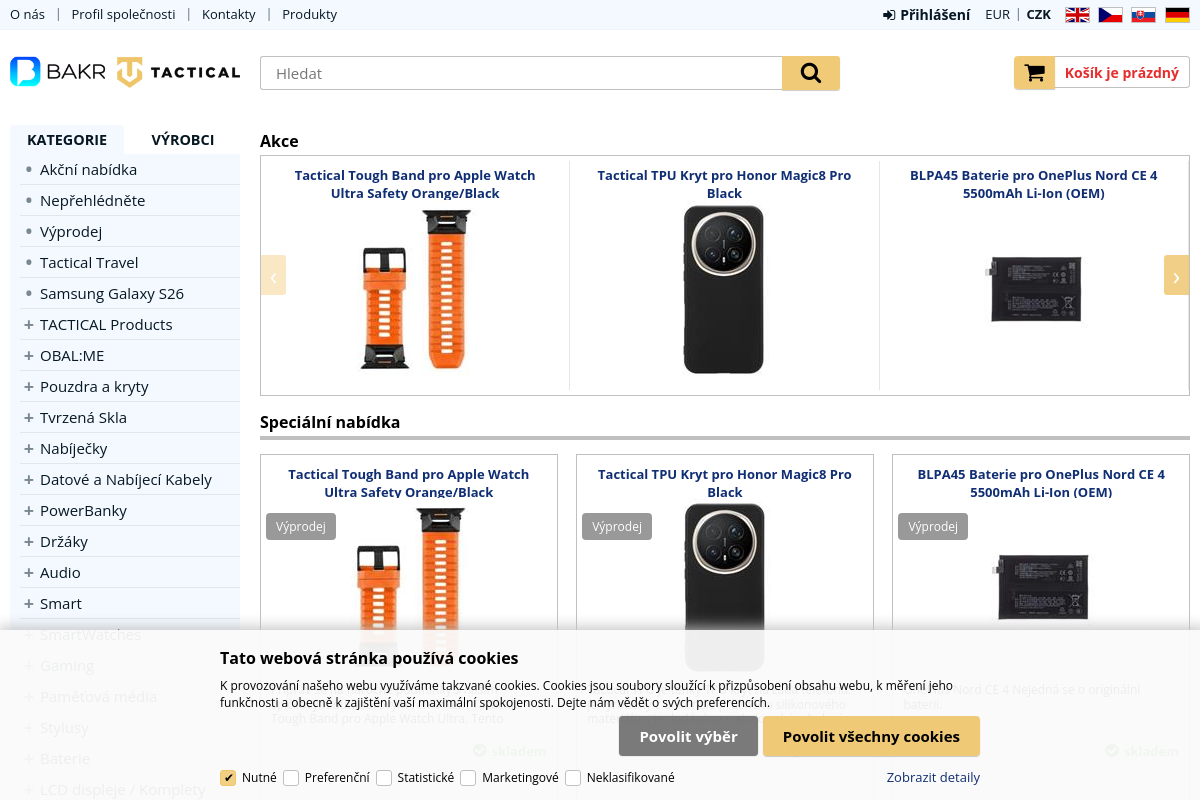Select the German flag language icon

(x=1177, y=15)
